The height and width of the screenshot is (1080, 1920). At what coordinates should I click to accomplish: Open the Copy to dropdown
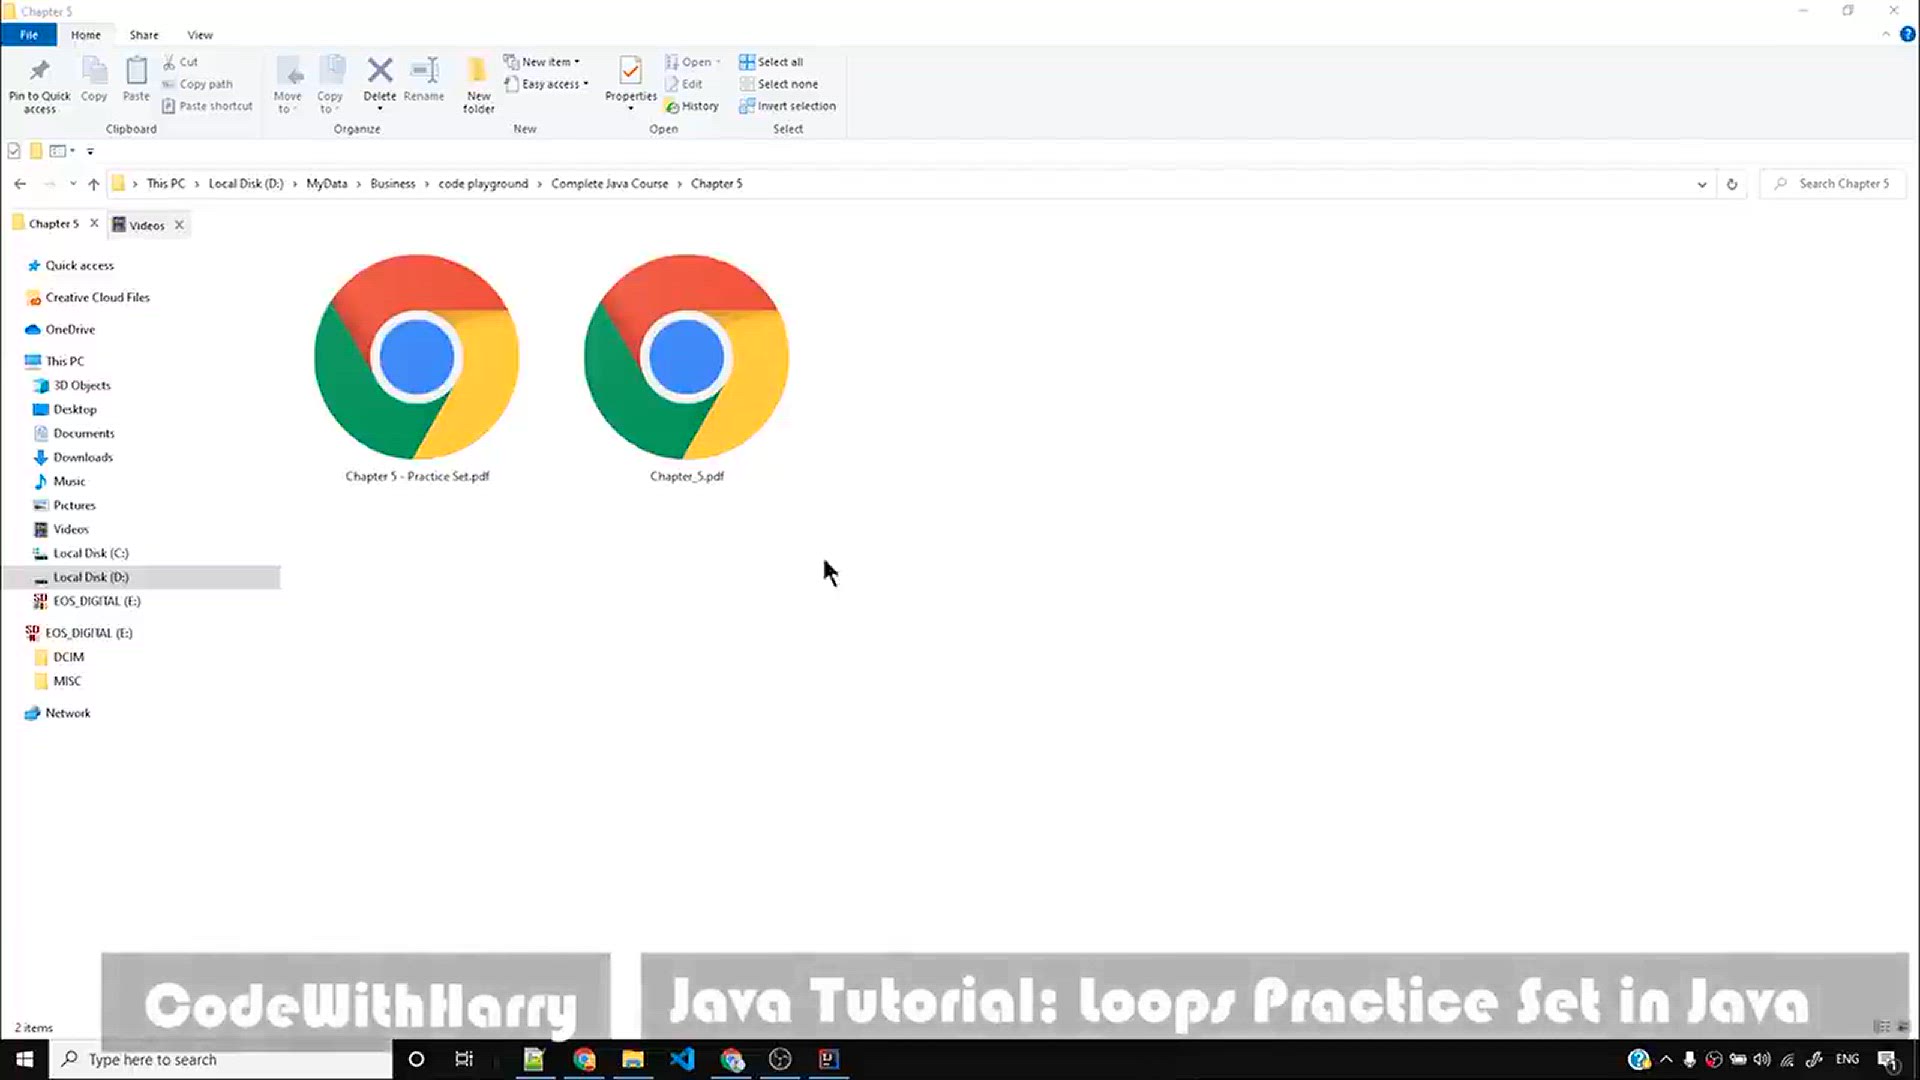pos(330,84)
